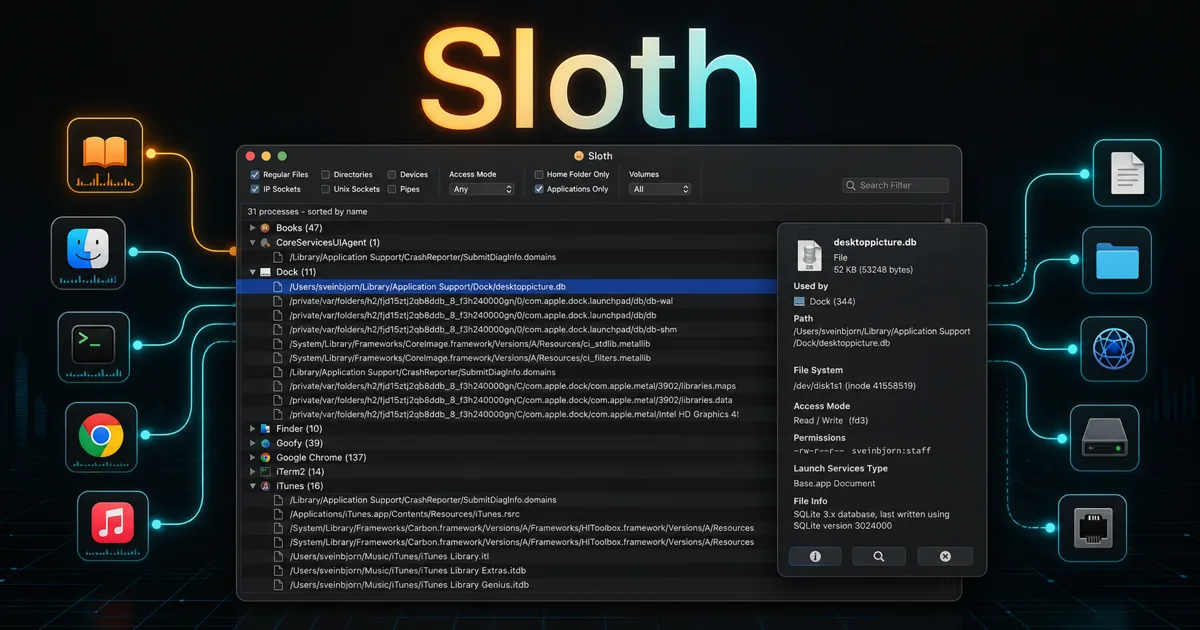Expand the Books (47) disclosure triangle

click(252, 228)
